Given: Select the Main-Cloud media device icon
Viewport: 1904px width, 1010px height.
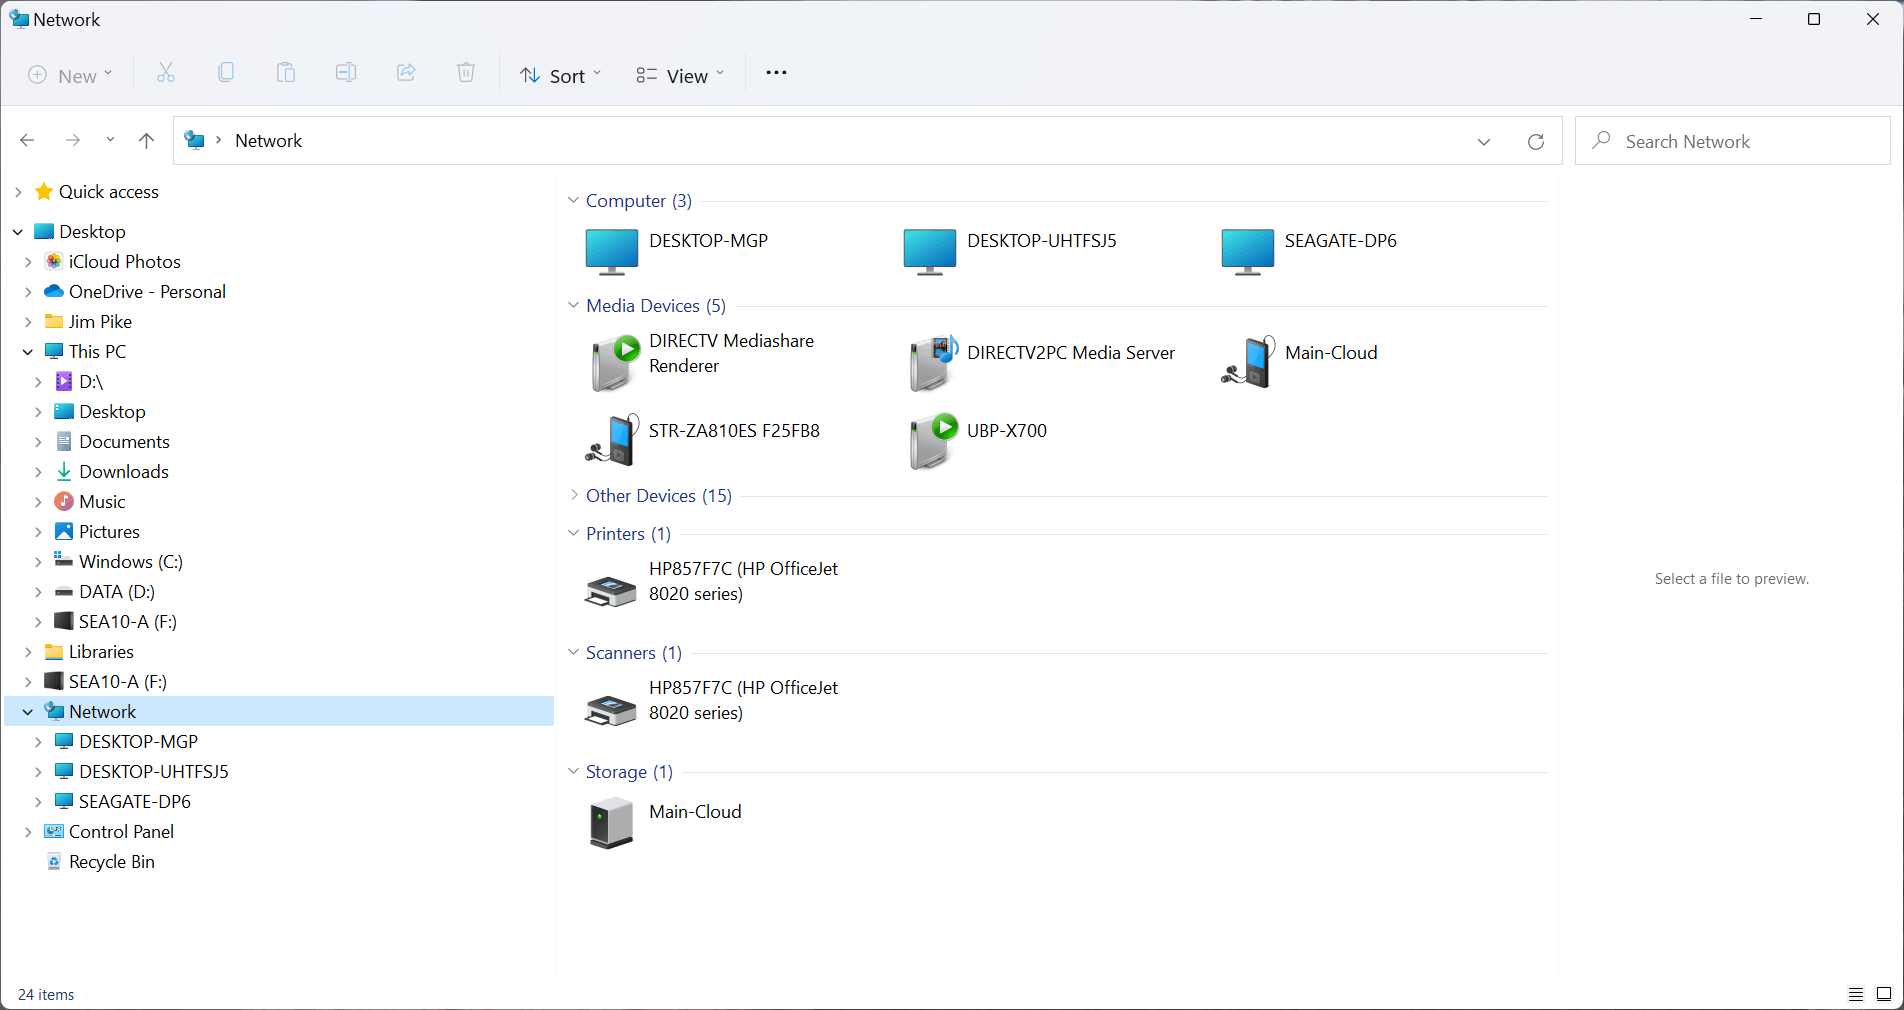Looking at the screenshot, I should (x=1248, y=363).
